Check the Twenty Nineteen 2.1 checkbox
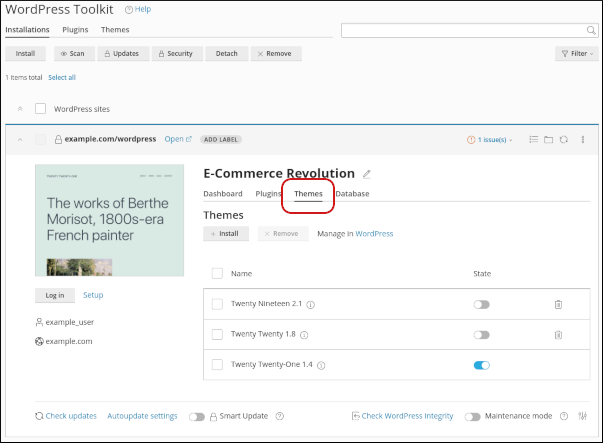The image size is (603, 443). point(217,304)
